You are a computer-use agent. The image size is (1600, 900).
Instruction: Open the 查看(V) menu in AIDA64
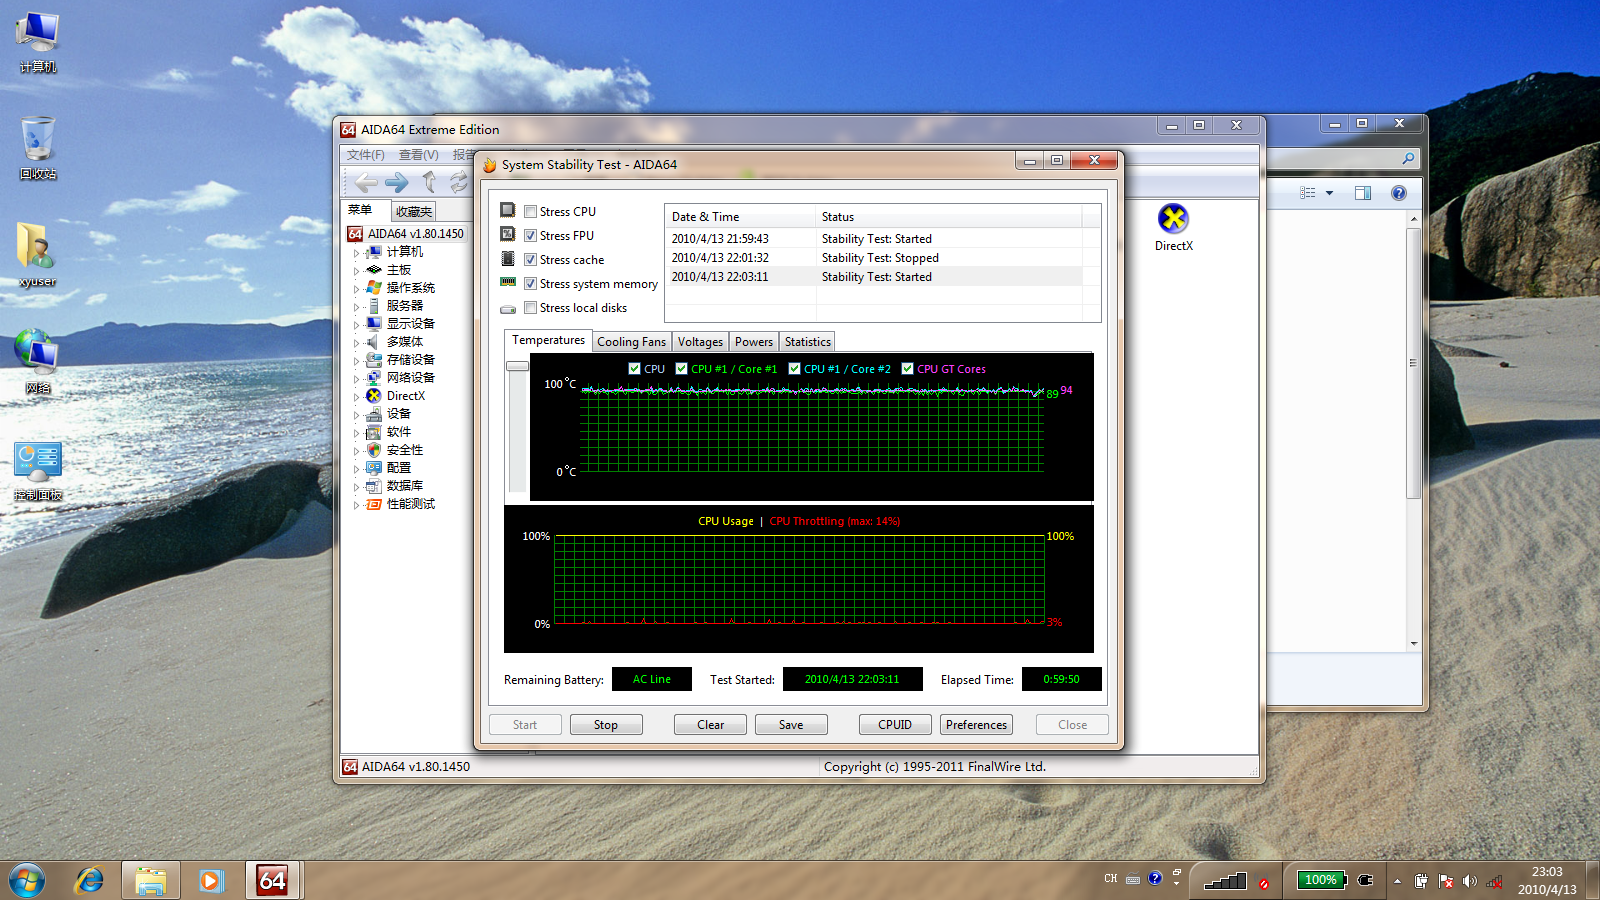419,155
